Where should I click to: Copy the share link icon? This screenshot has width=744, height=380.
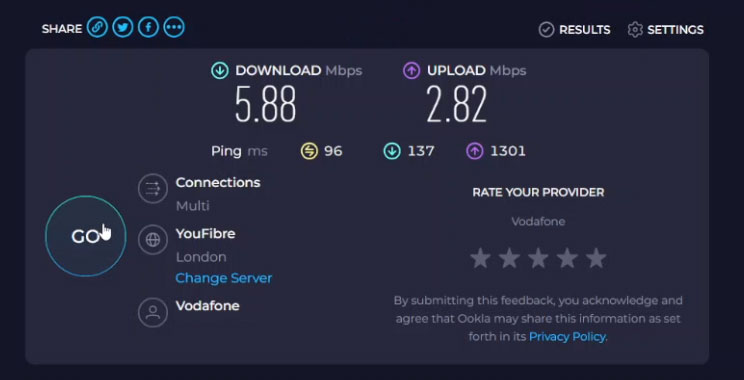(97, 28)
